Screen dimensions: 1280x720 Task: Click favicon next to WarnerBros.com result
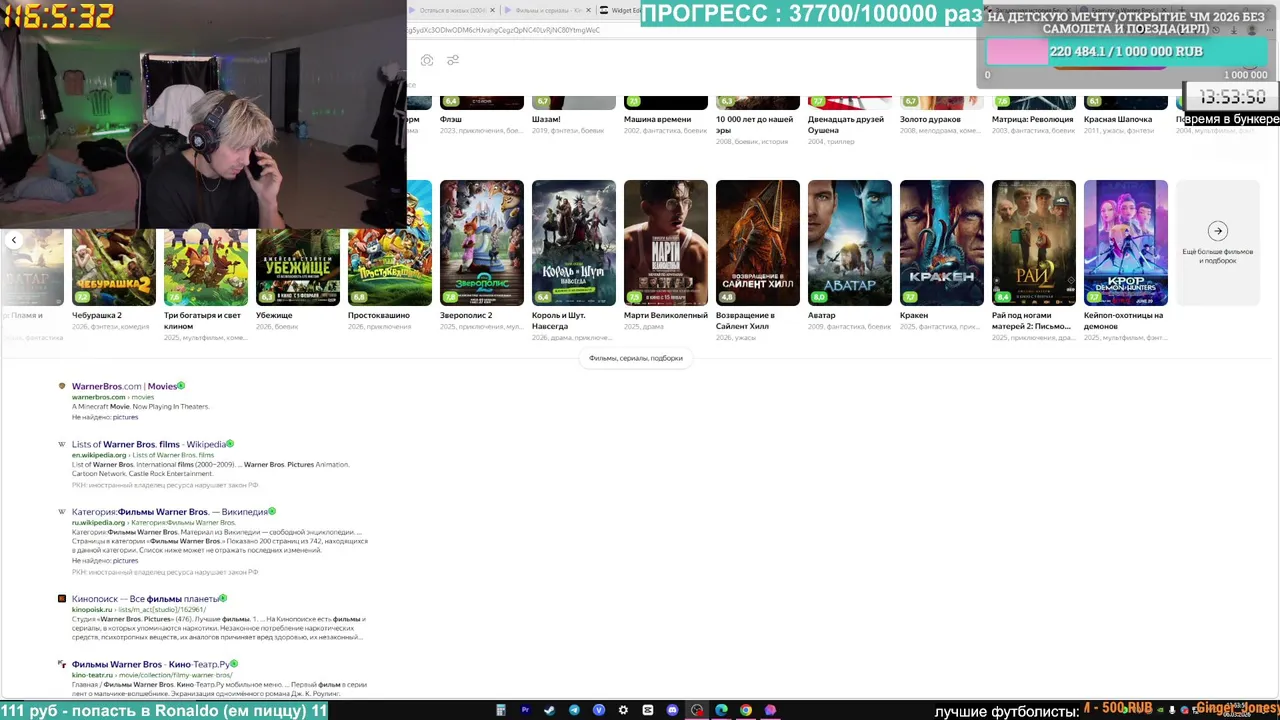[62, 386]
